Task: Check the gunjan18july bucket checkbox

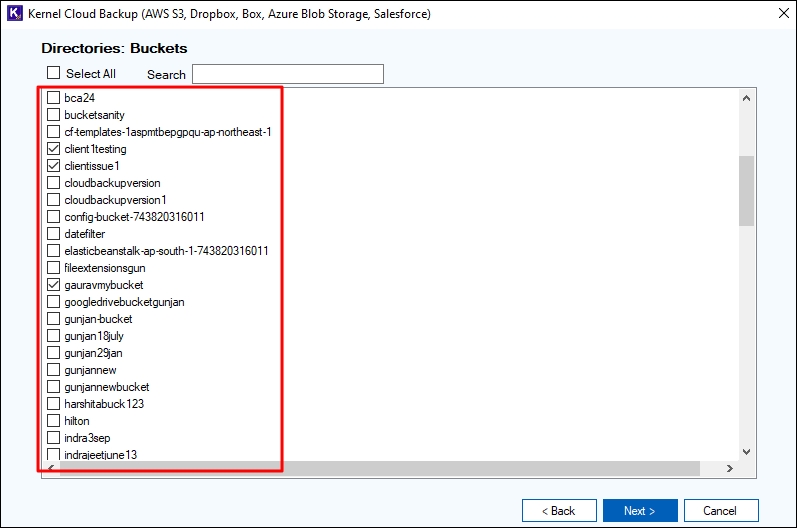Action: click(53, 336)
